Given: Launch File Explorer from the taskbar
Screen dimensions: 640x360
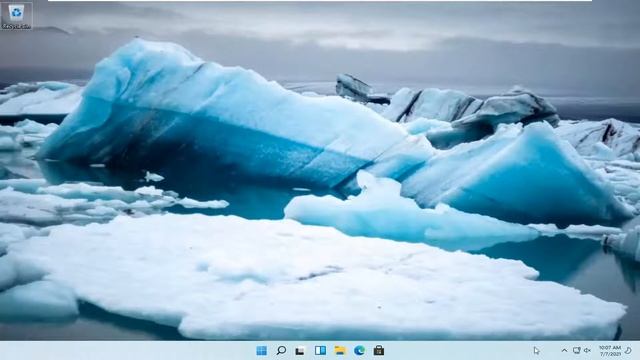Looking at the screenshot, I should (340, 351).
